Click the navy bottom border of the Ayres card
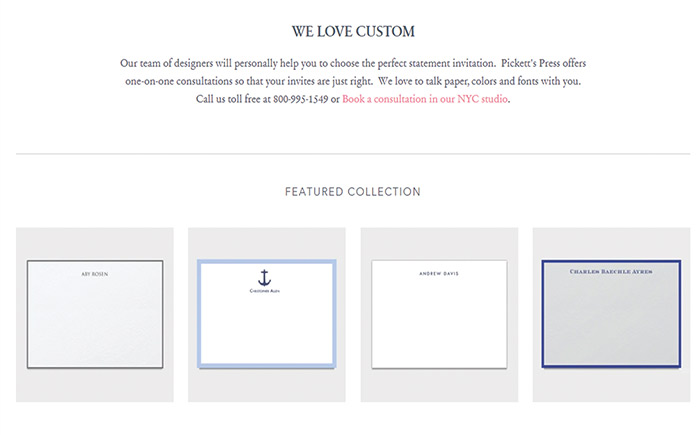700x435 pixels. coord(611,366)
